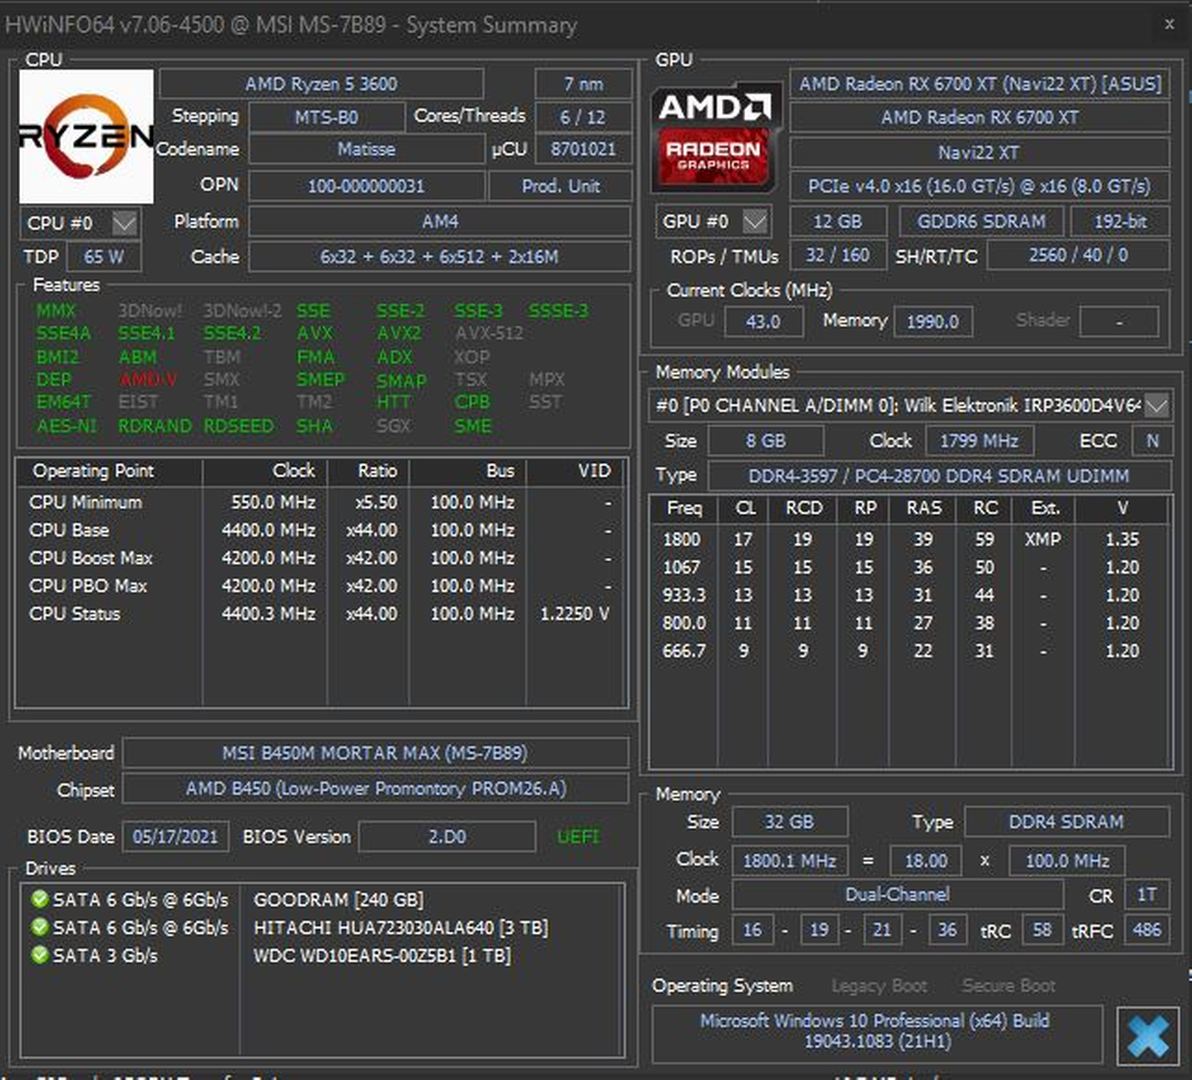Screen dimensions: 1192x1080
Task: Click the SMAP feature flag
Action: [401, 380]
